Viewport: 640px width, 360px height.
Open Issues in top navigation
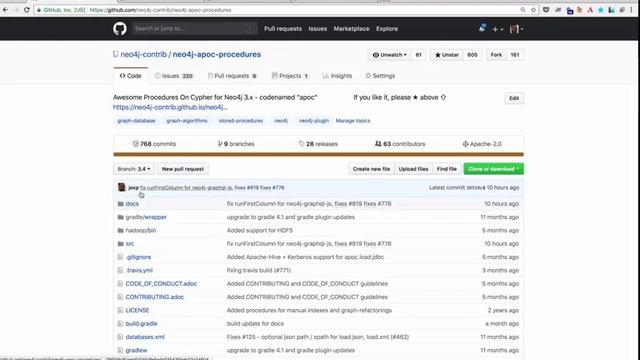(x=318, y=29)
